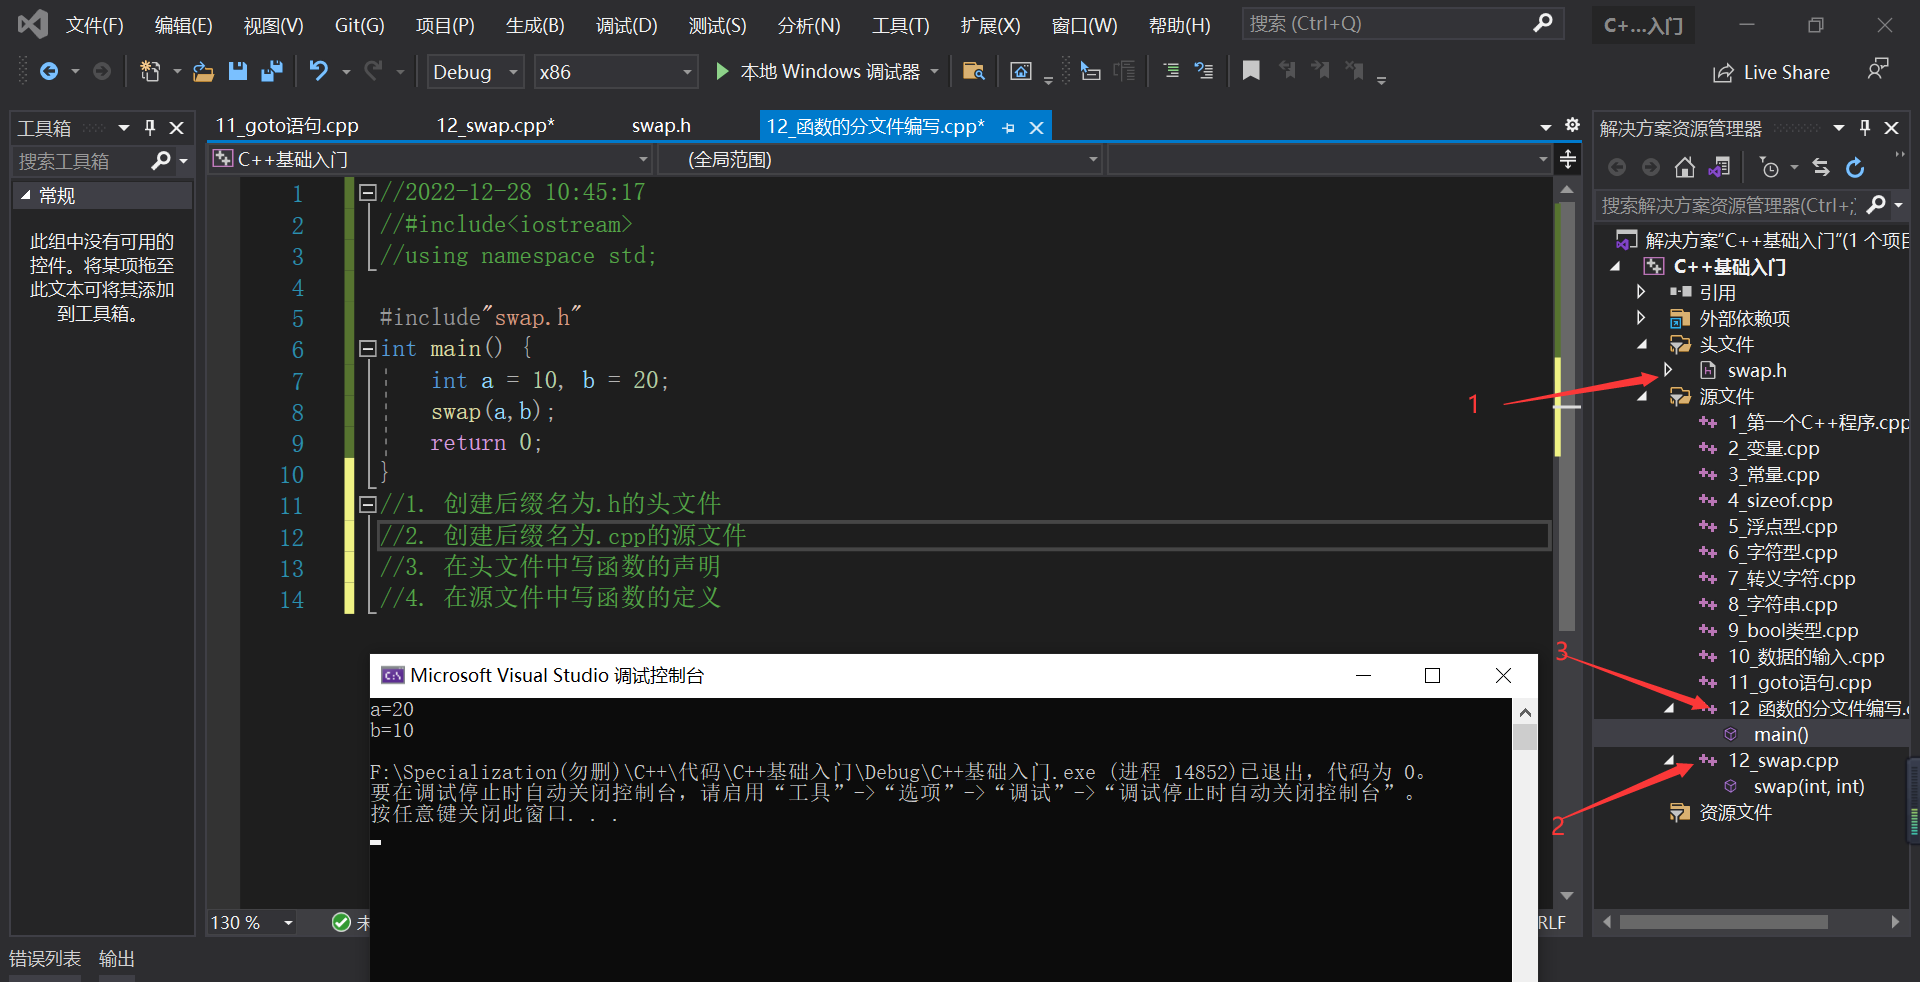Open the 错误列表 tab

click(45, 959)
